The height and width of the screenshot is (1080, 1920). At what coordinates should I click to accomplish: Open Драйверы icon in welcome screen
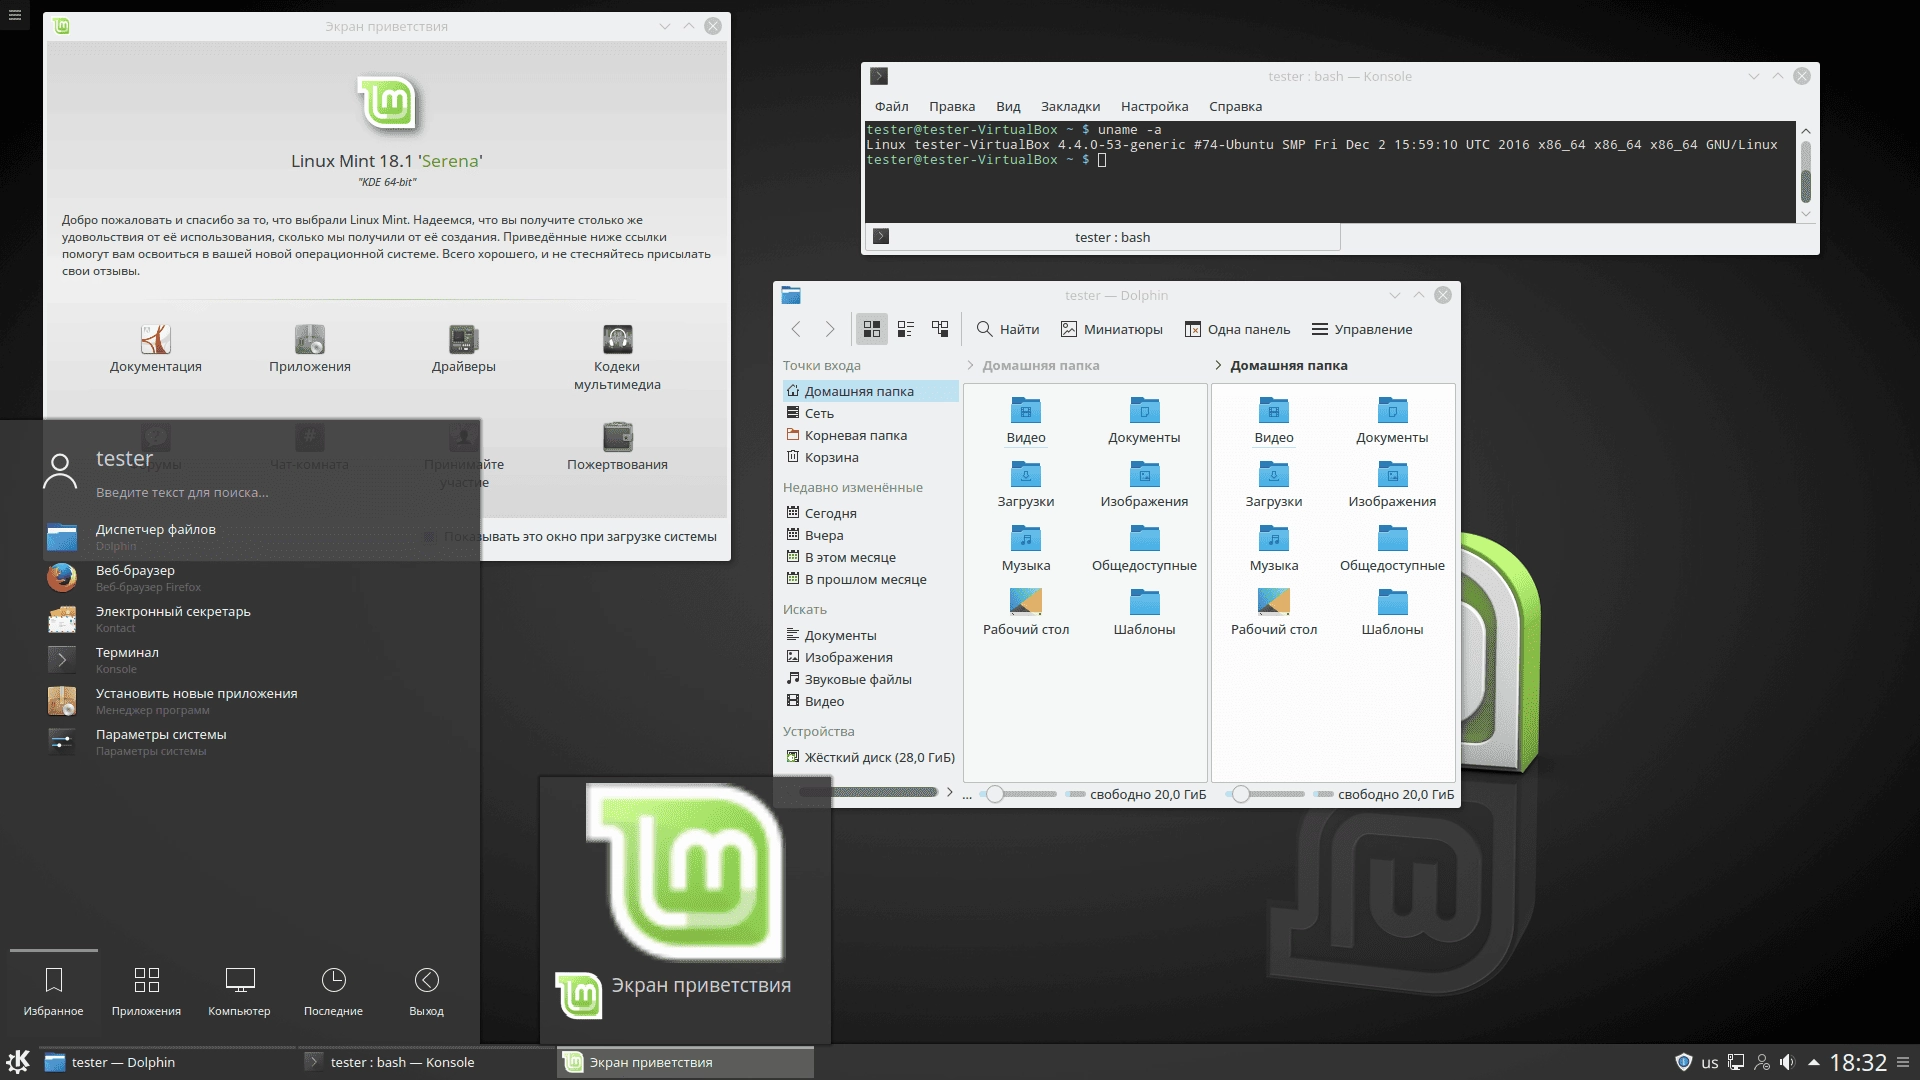tap(463, 339)
